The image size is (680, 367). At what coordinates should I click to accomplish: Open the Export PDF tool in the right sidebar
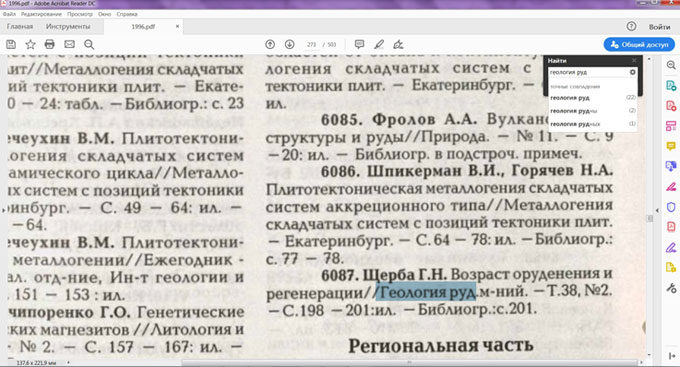[x=671, y=85]
